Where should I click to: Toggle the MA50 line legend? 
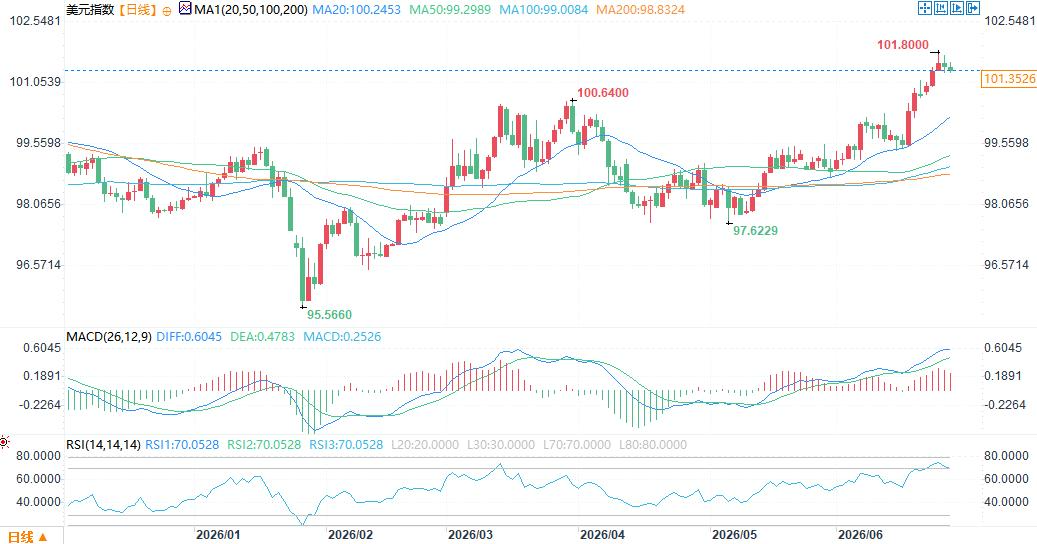pos(450,10)
